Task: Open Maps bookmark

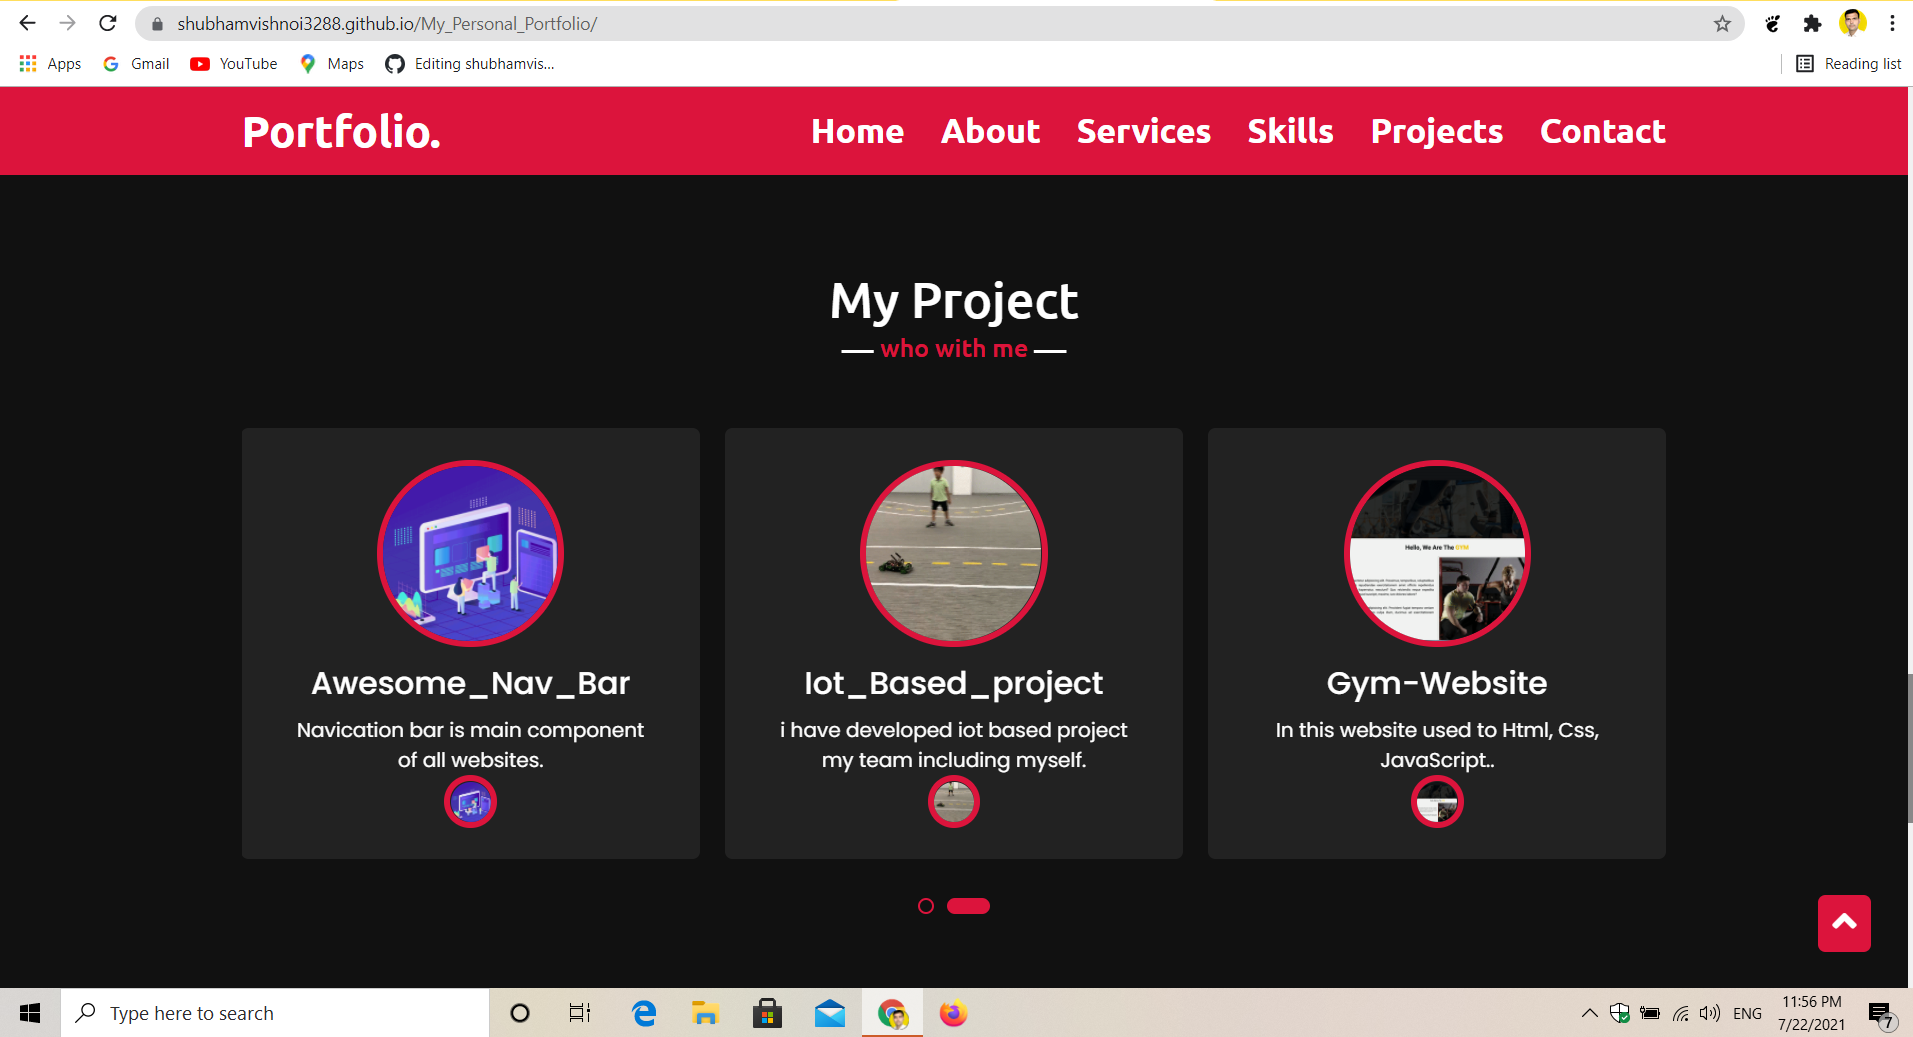Action: [332, 64]
